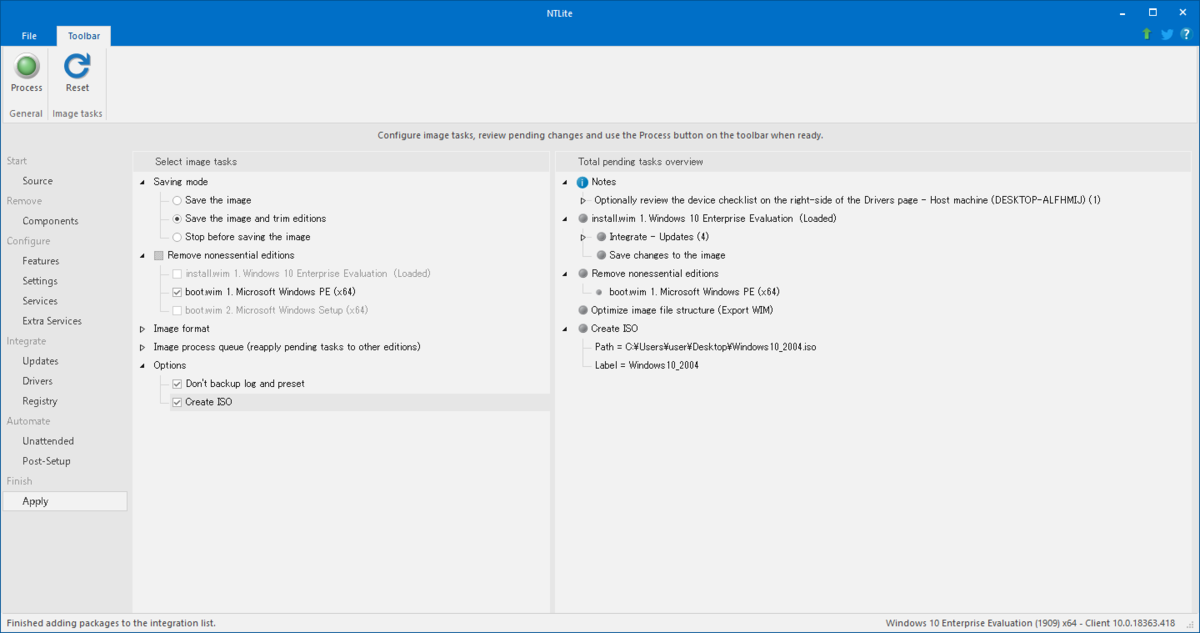This screenshot has height=633, width=1200.
Task: Switch to the Toolbar tab
Action: [84, 35]
